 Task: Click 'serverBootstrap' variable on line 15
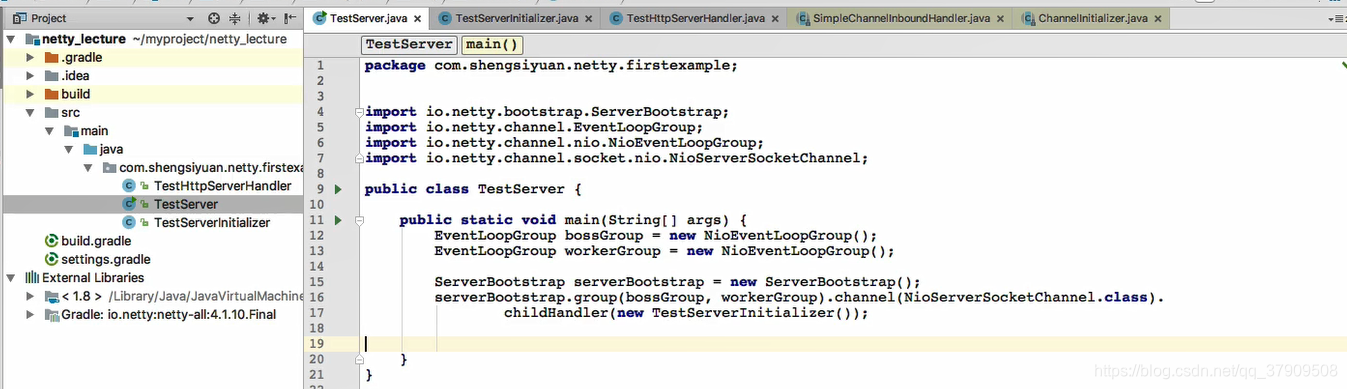[638, 282]
